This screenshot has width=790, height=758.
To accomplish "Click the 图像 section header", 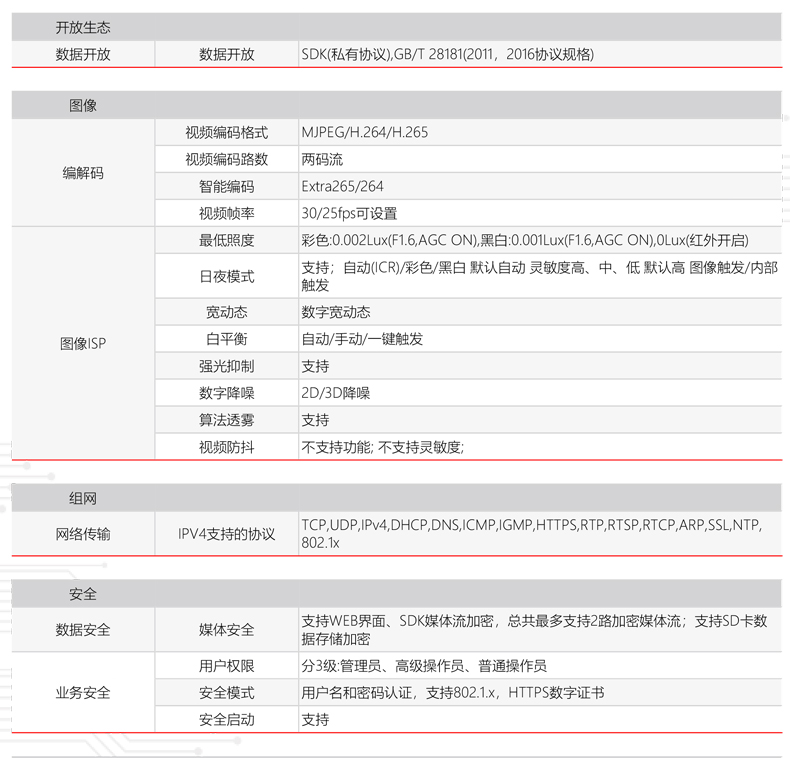I will (x=83, y=106).
